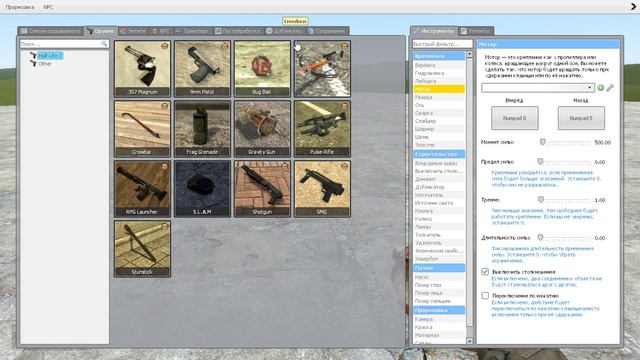Switch to the Инструменты tab
Screen dimensions: 640x360
(434, 31)
